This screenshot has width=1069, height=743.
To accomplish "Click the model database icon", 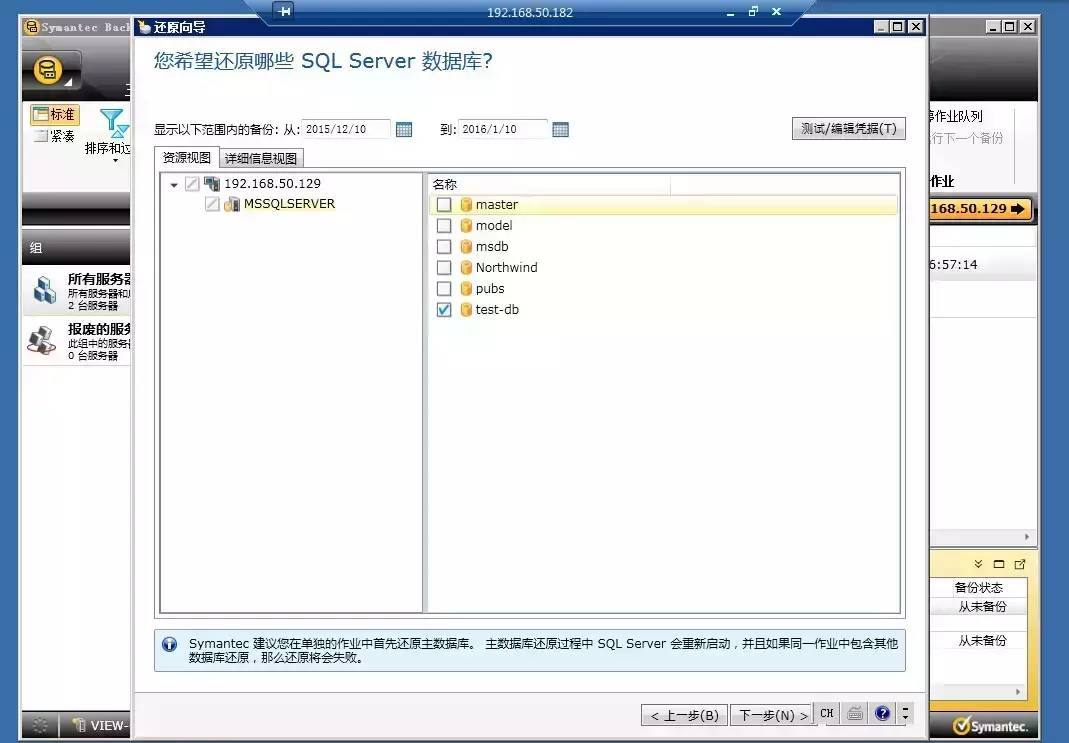I will pyautogui.click(x=466, y=226).
